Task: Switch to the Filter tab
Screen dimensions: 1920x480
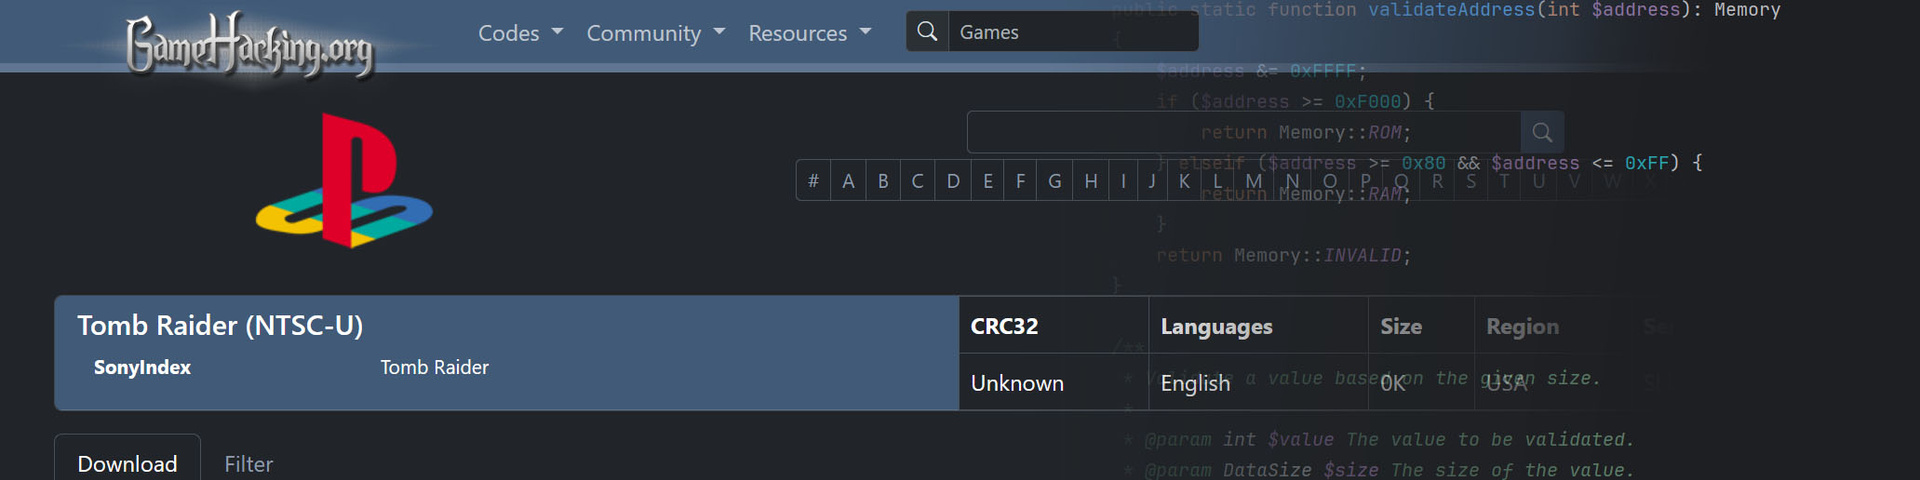Action: [248, 463]
